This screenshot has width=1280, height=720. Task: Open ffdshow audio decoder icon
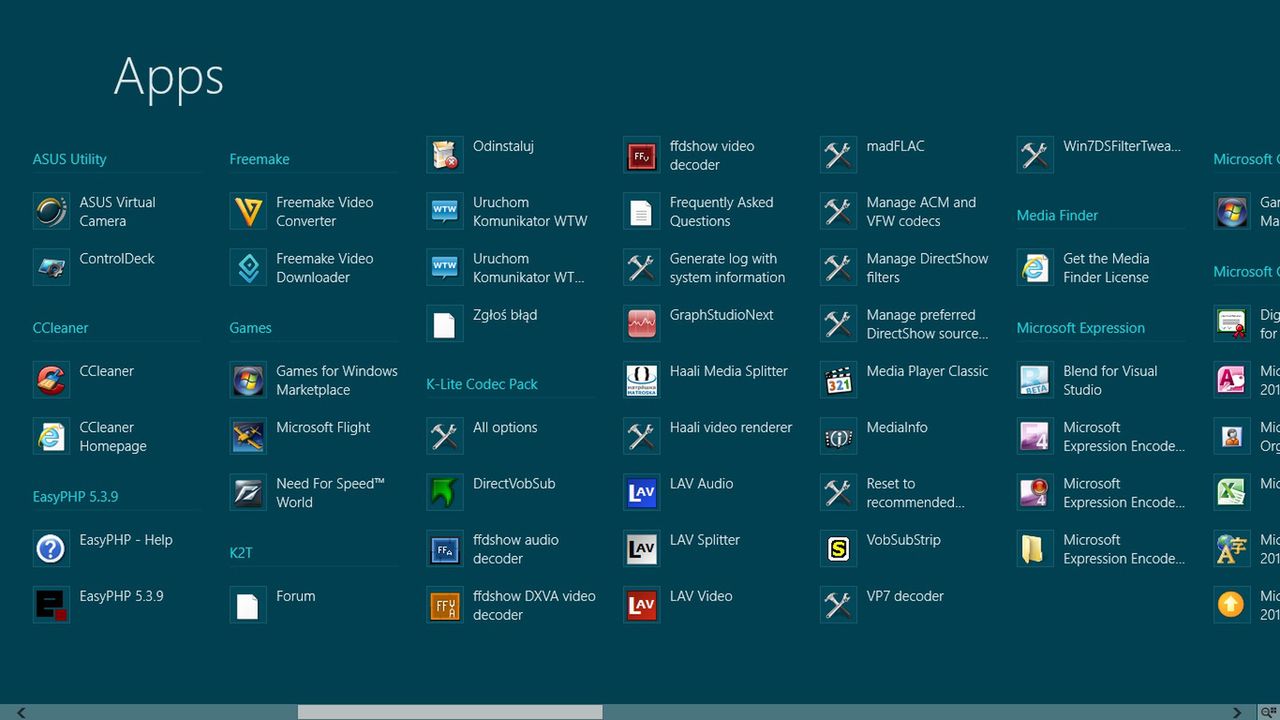point(445,549)
